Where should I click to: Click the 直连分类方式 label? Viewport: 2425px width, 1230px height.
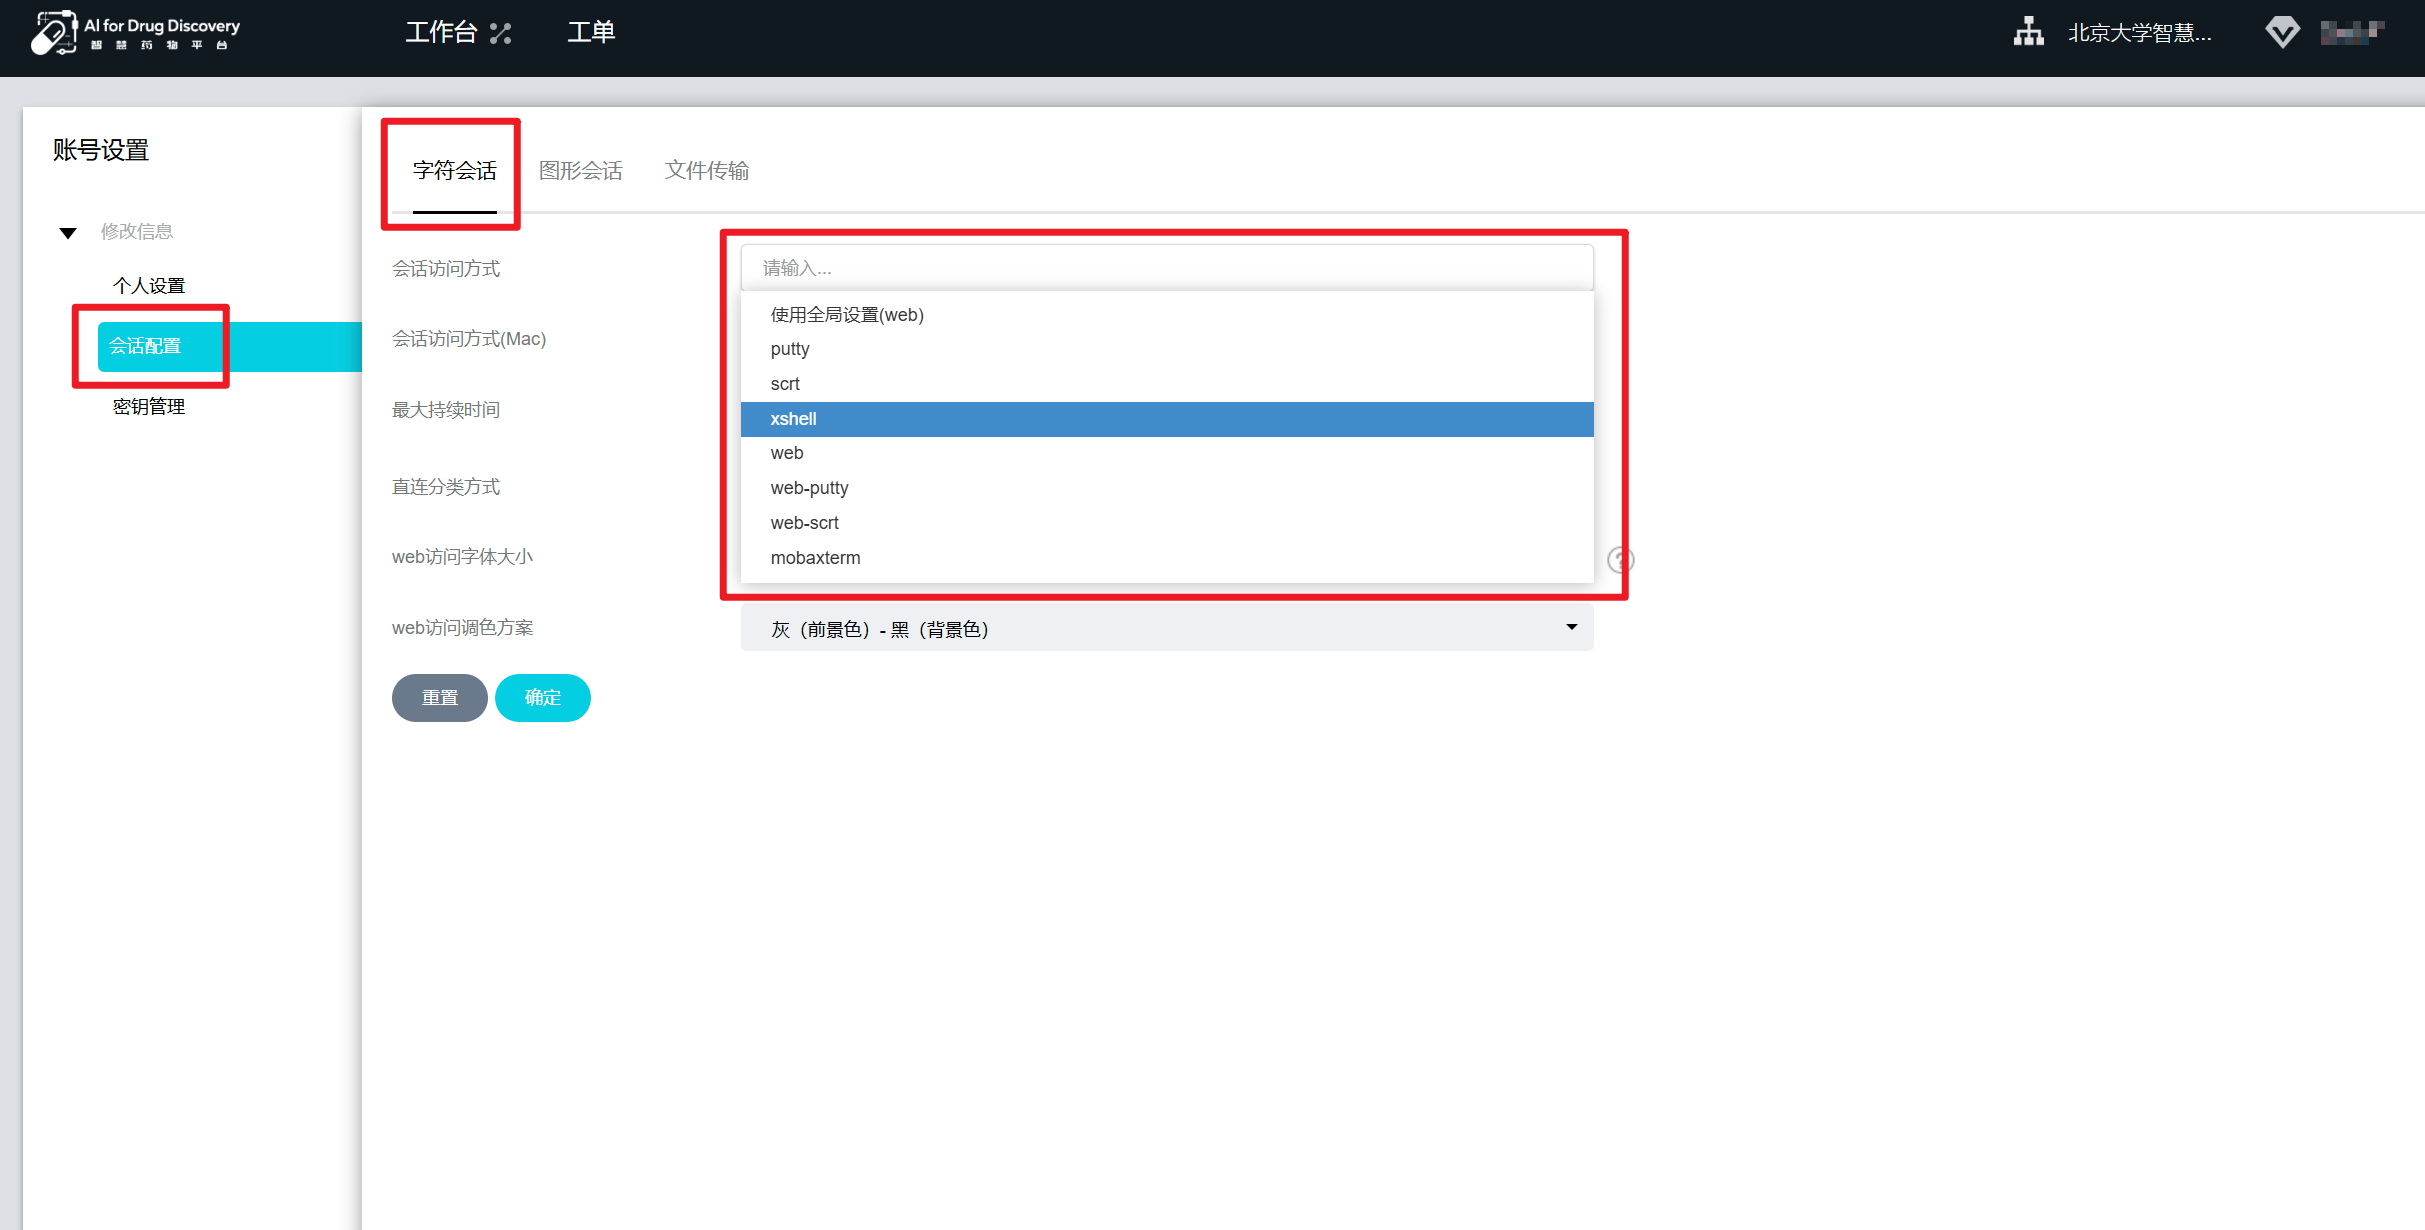coord(446,487)
